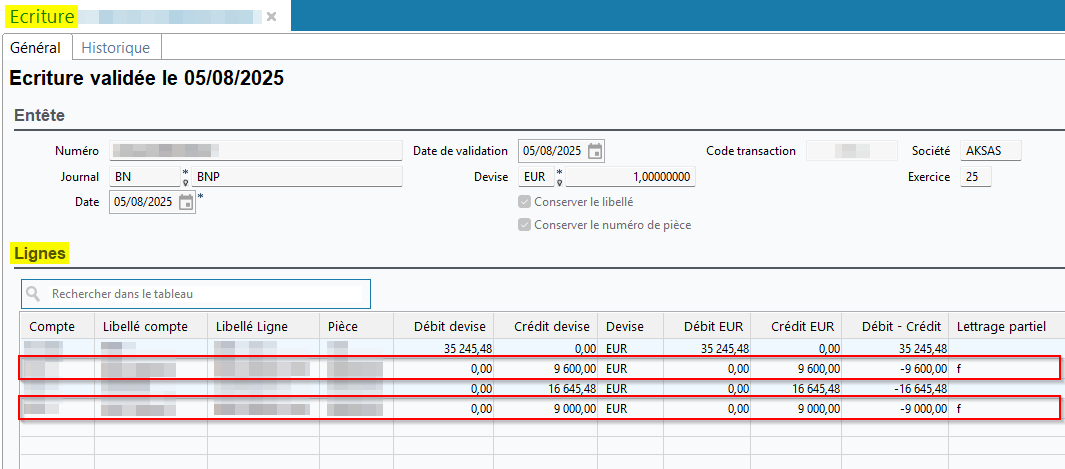Image resolution: width=1065 pixels, height=469 pixels.
Task: Click the Société field showing AKSAS
Action: [990, 151]
